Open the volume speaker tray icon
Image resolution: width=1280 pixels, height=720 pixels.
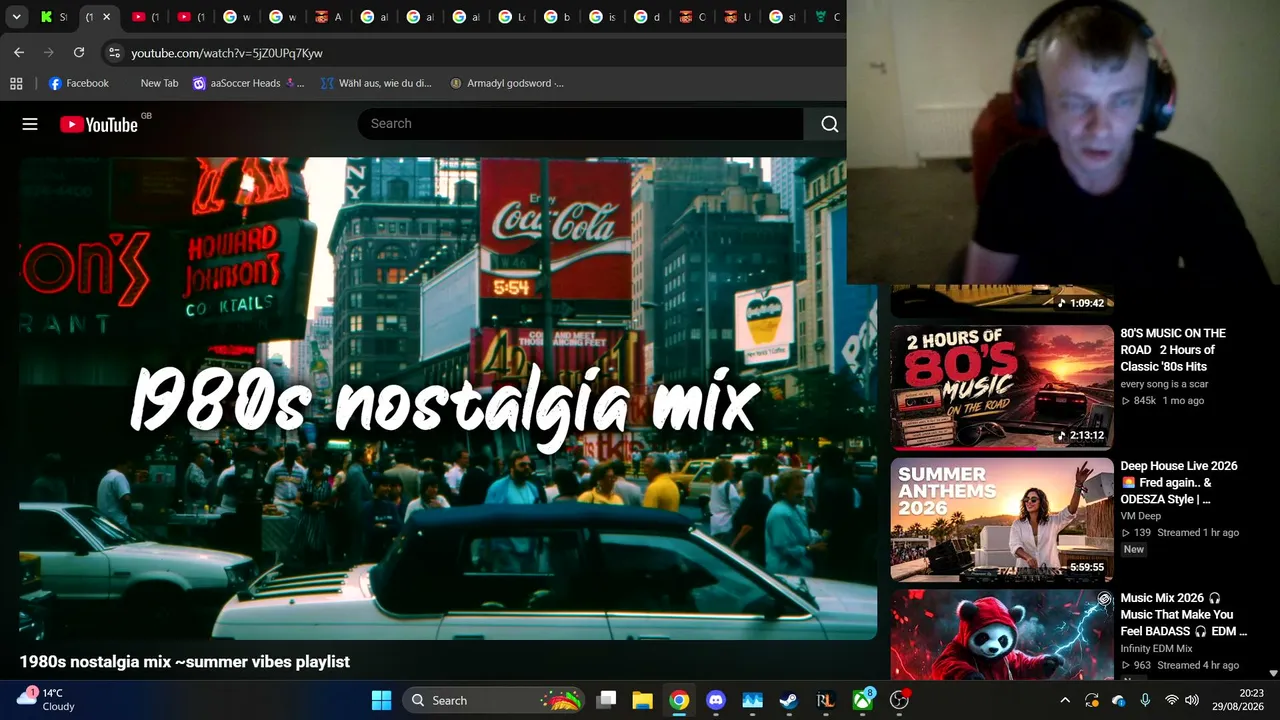pyautogui.click(x=1192, y=700)
